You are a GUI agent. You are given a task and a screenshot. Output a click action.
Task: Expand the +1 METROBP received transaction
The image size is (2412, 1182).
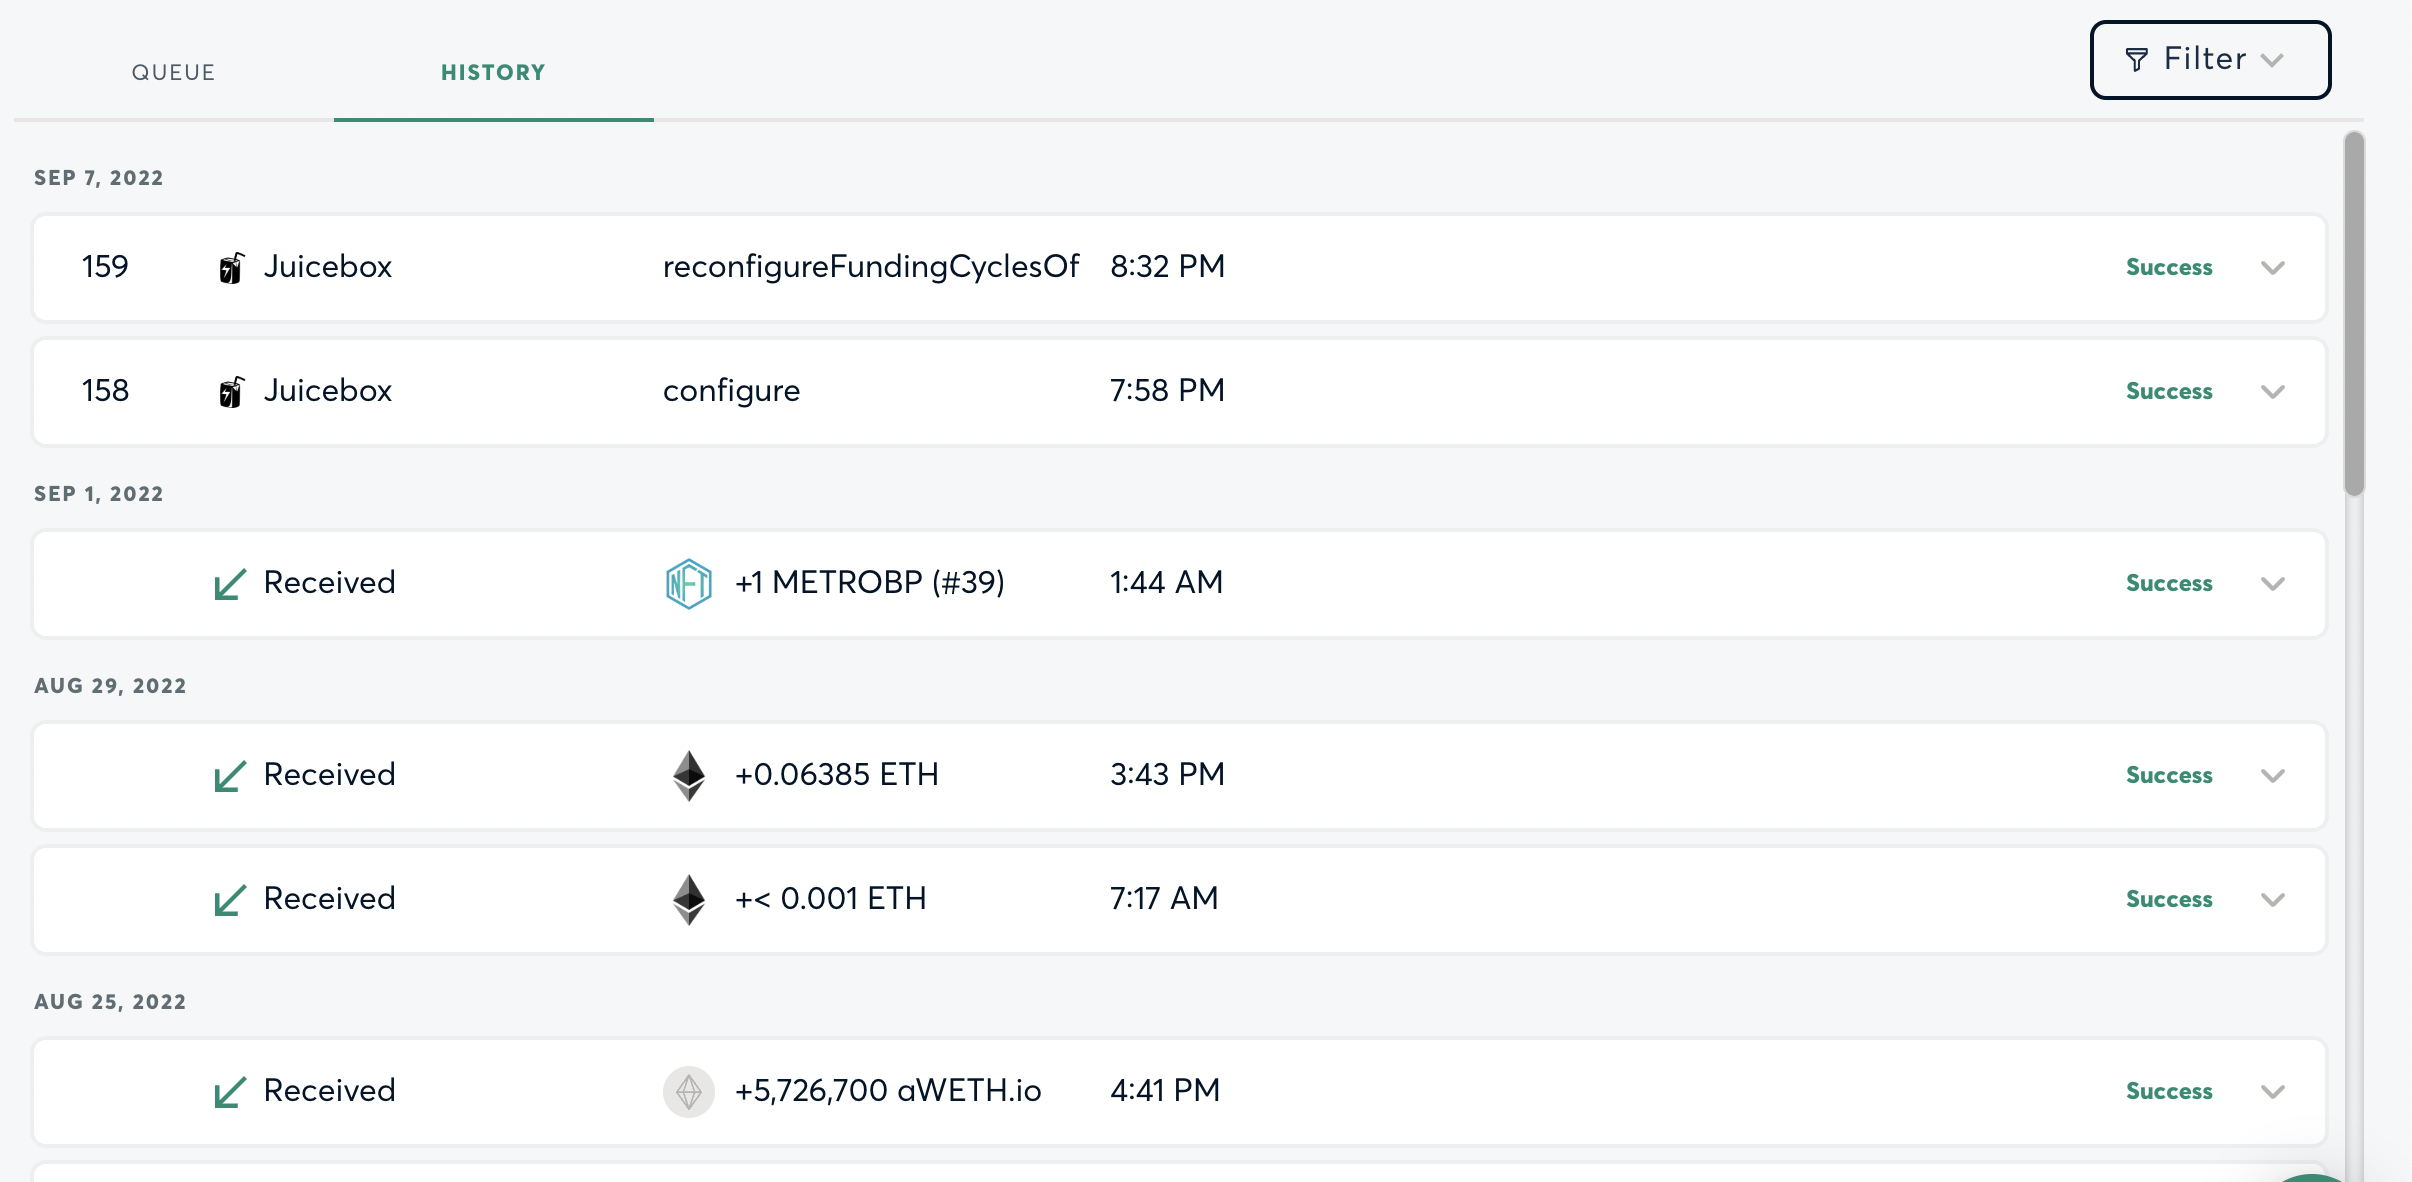click(x=2272, y=584)
